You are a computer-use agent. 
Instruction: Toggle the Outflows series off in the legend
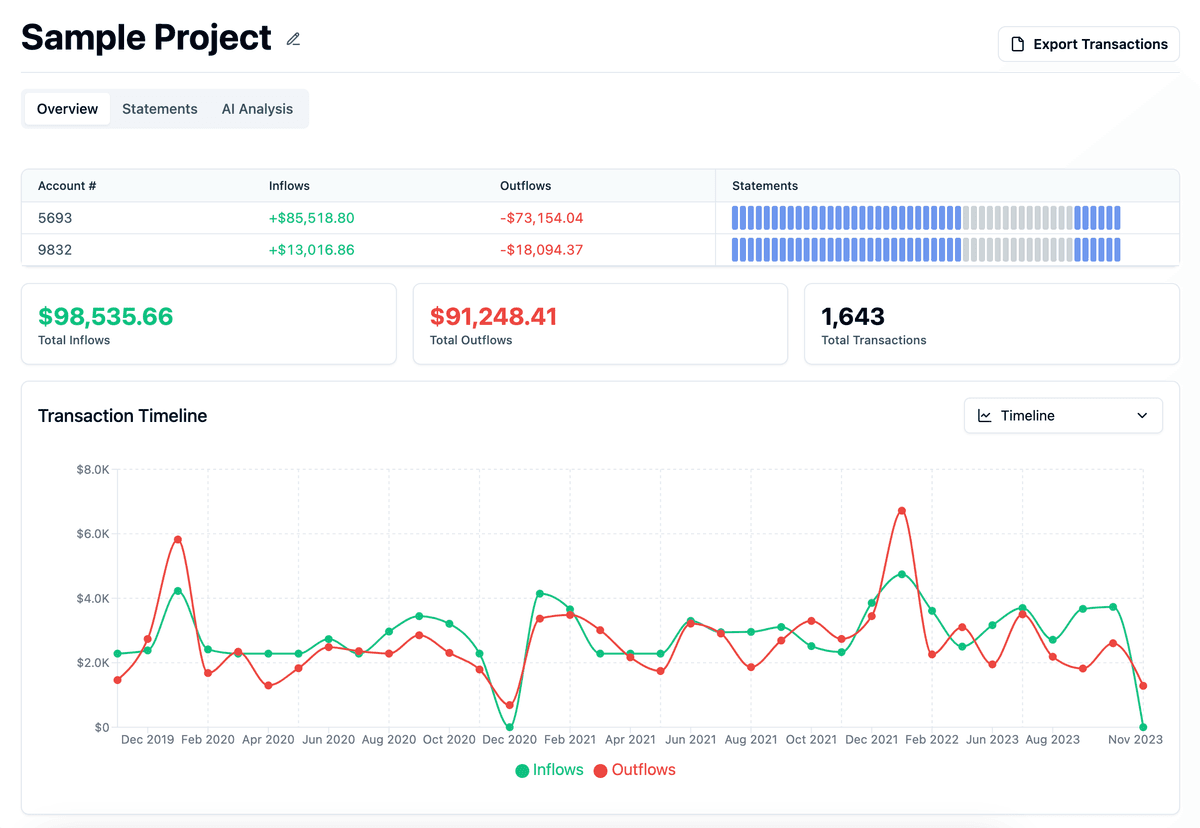[645, 770]
